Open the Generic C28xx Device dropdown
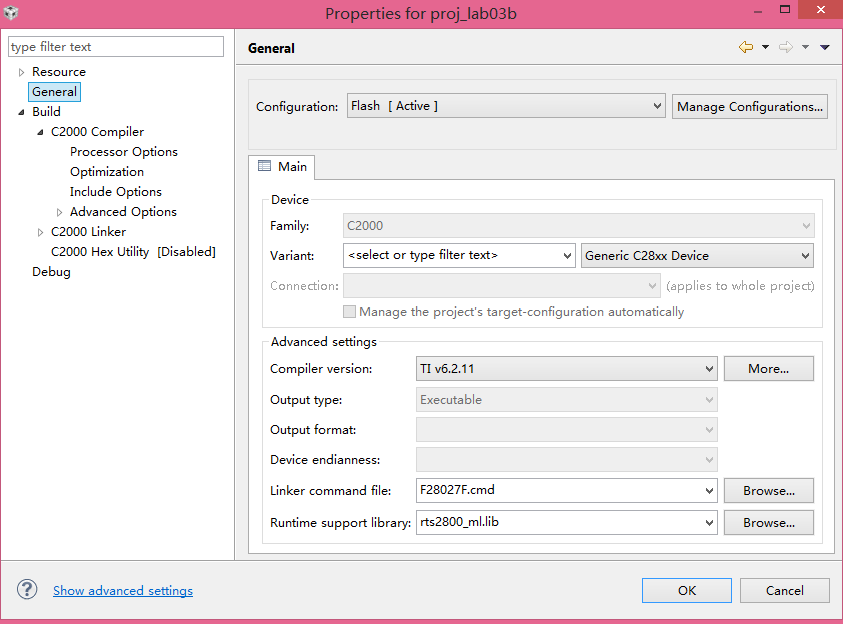Viewport: 843px width, 624px height. [697, 255]
